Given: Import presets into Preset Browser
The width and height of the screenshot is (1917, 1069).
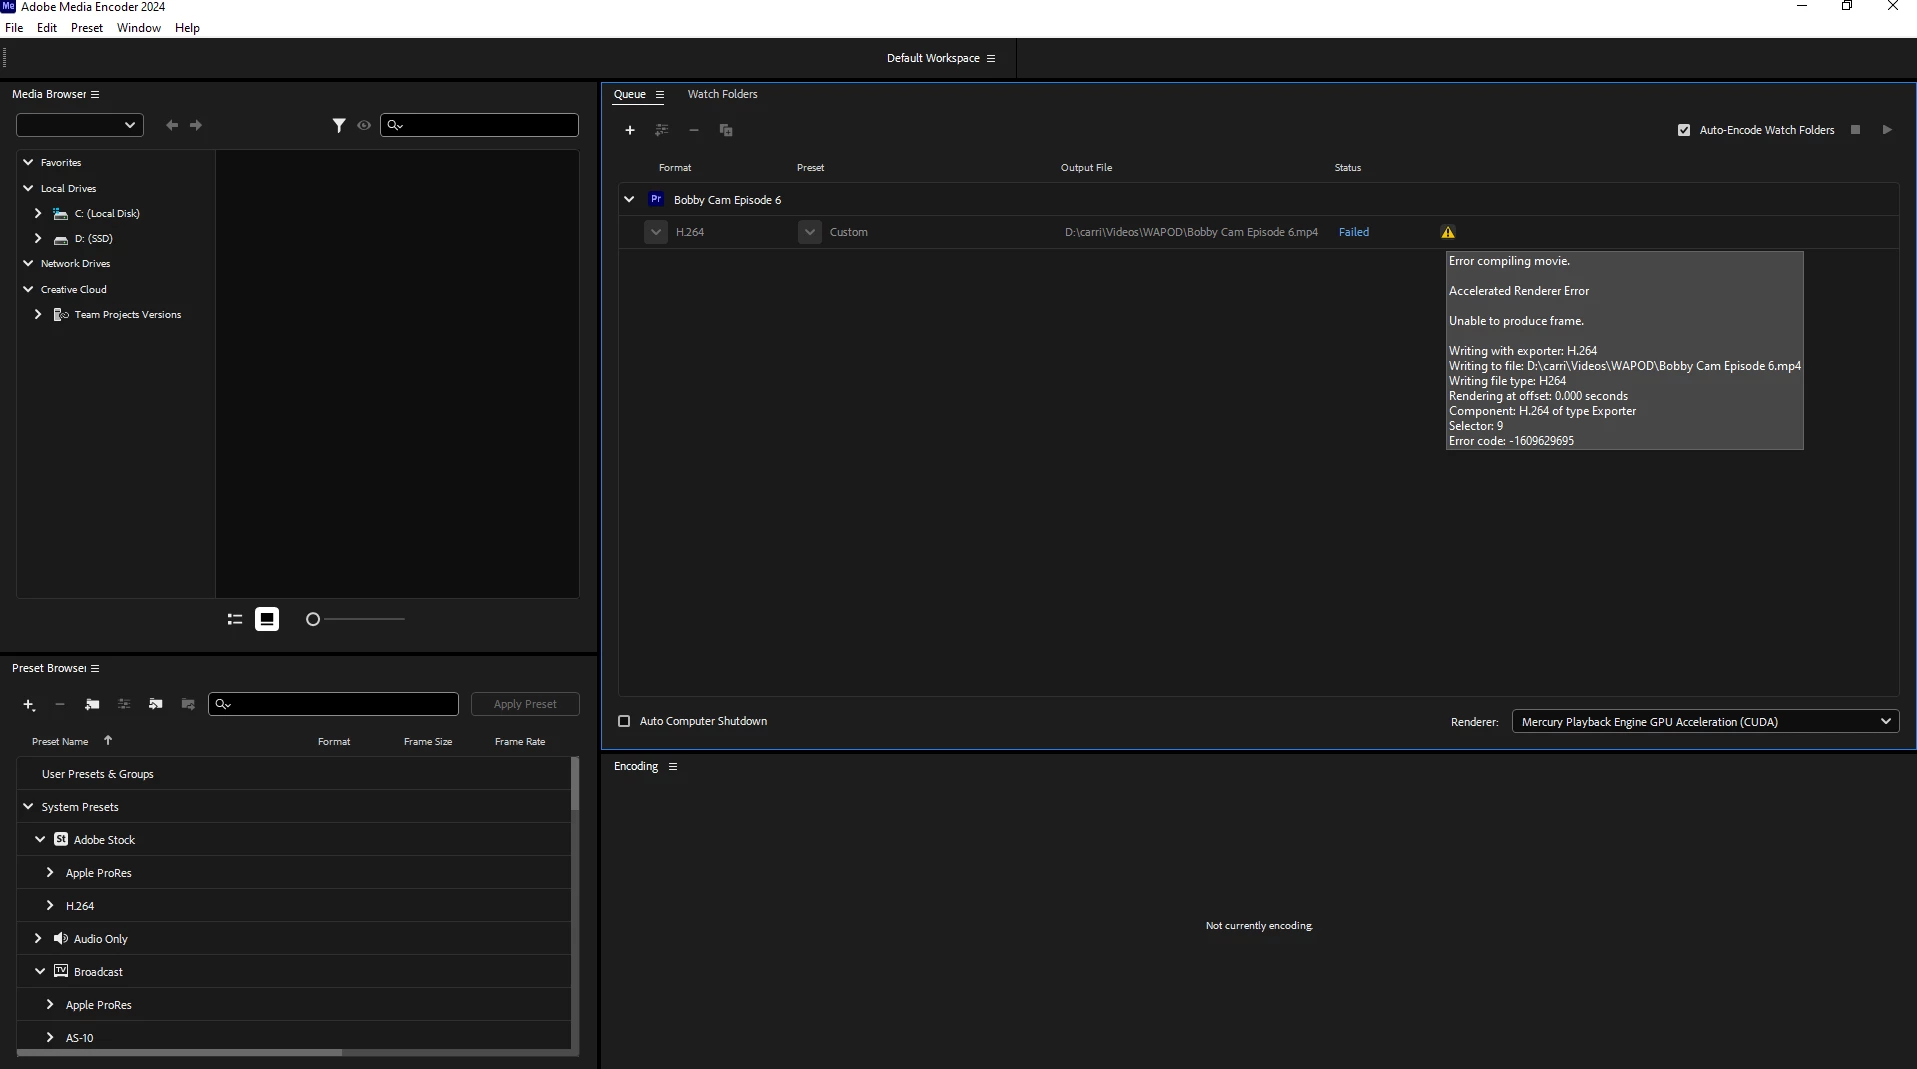Looking at the screenshot, I should pyautogui.click(x=156, y=704).
